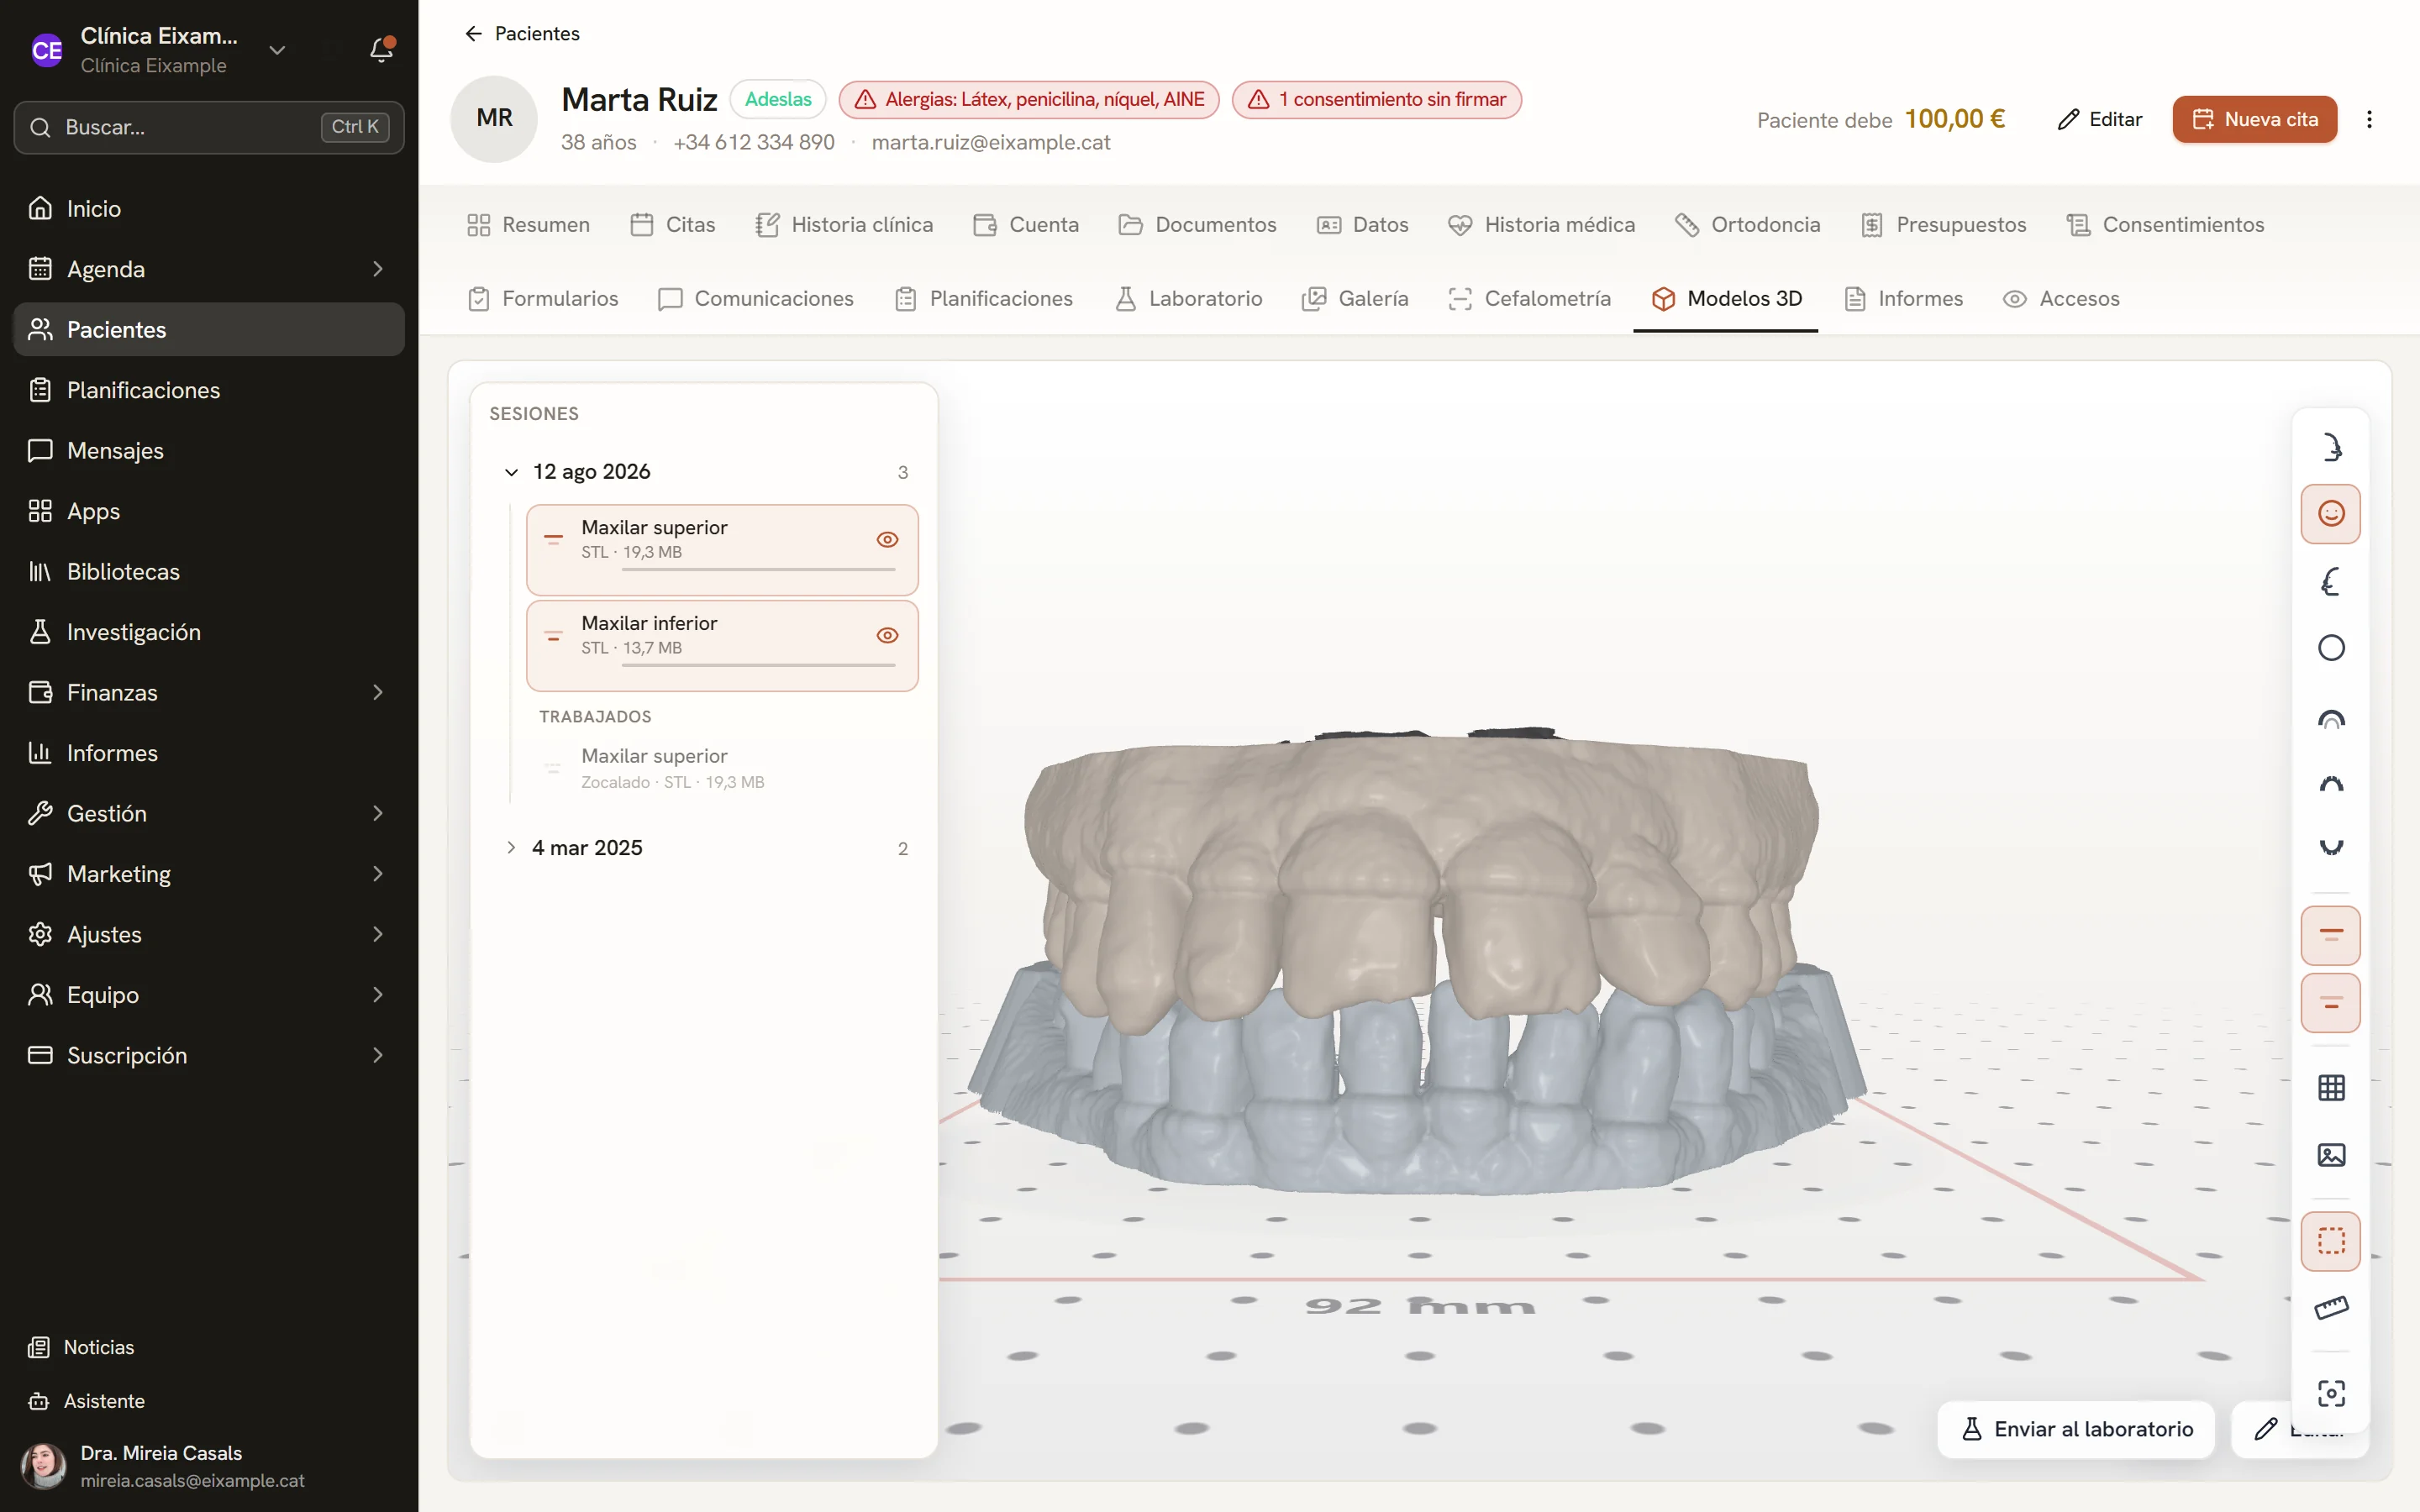Open Mensajes in the sidebar
Screen dimensions: 2420x1512
click(x=209, y=451)
